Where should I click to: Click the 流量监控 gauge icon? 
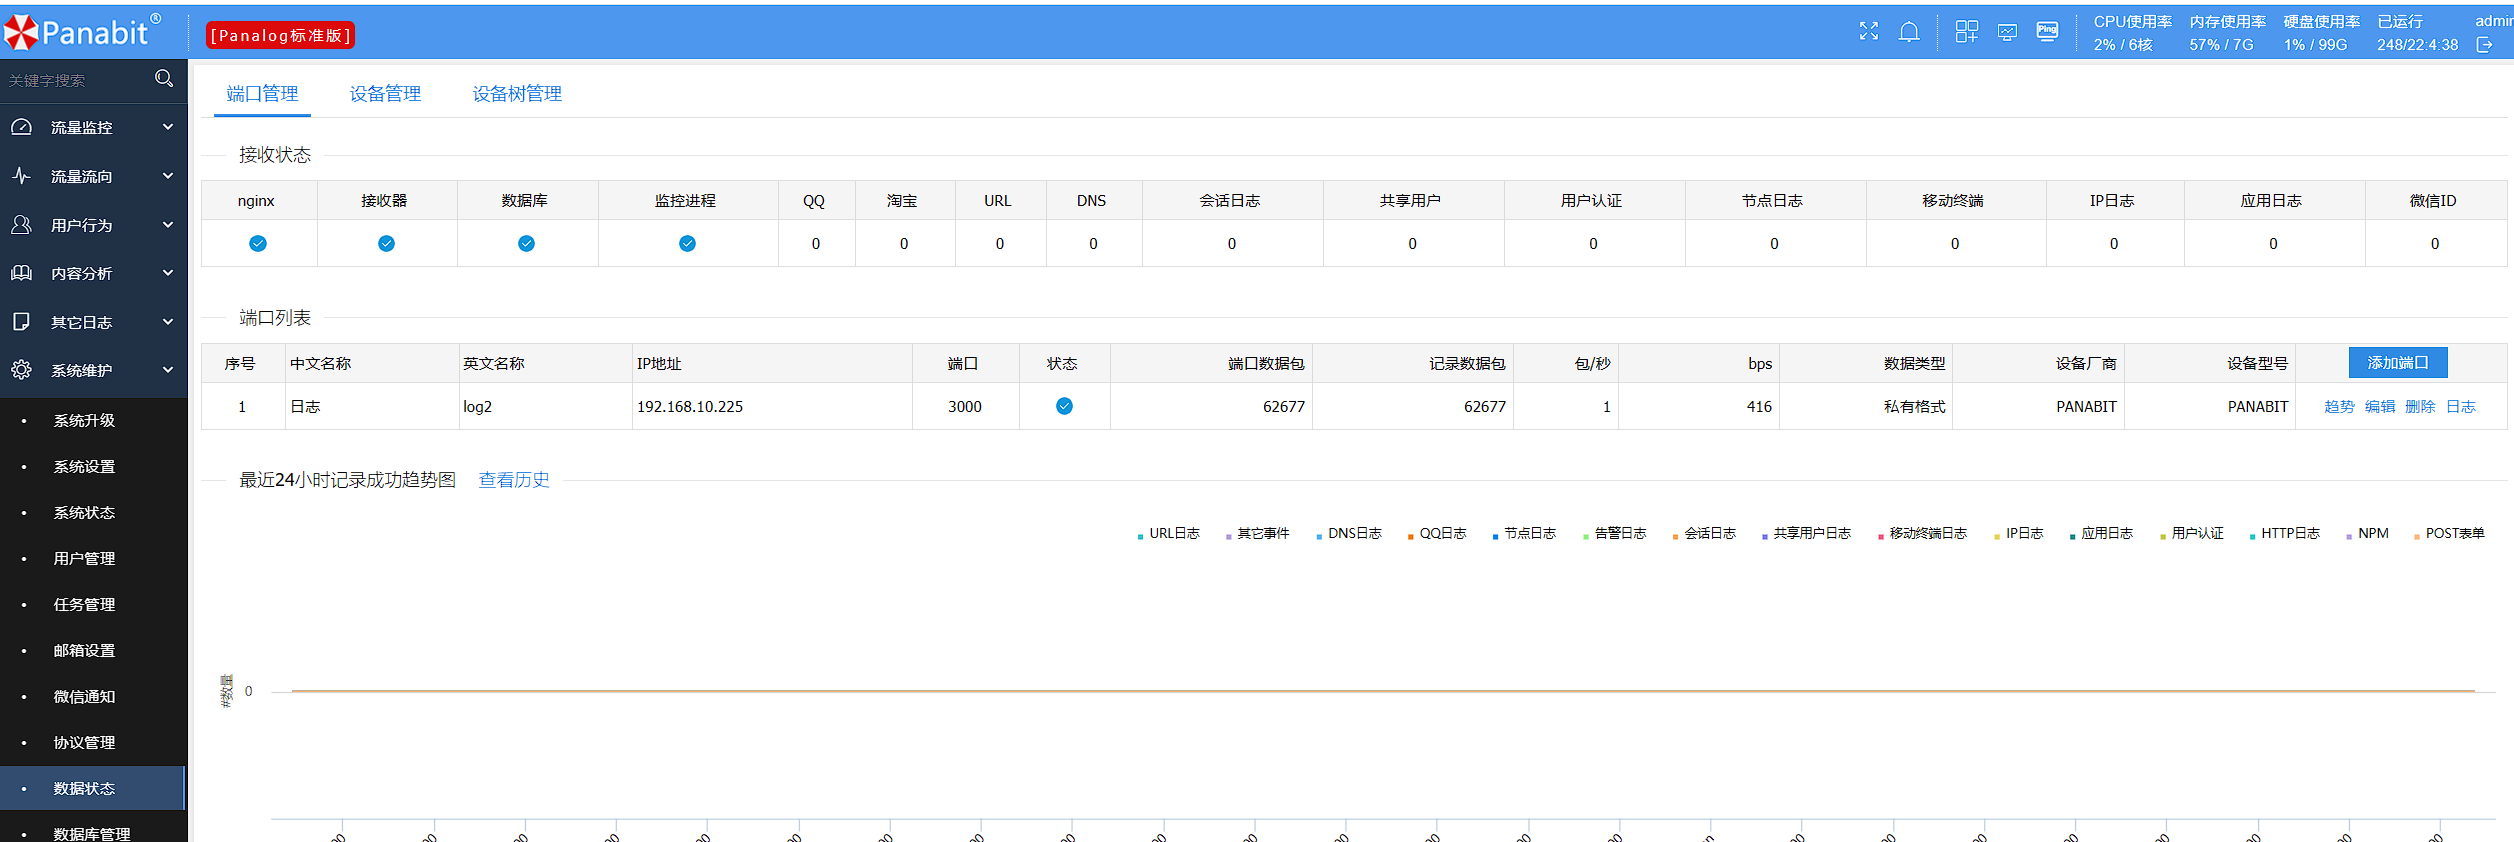pos(21,127)
